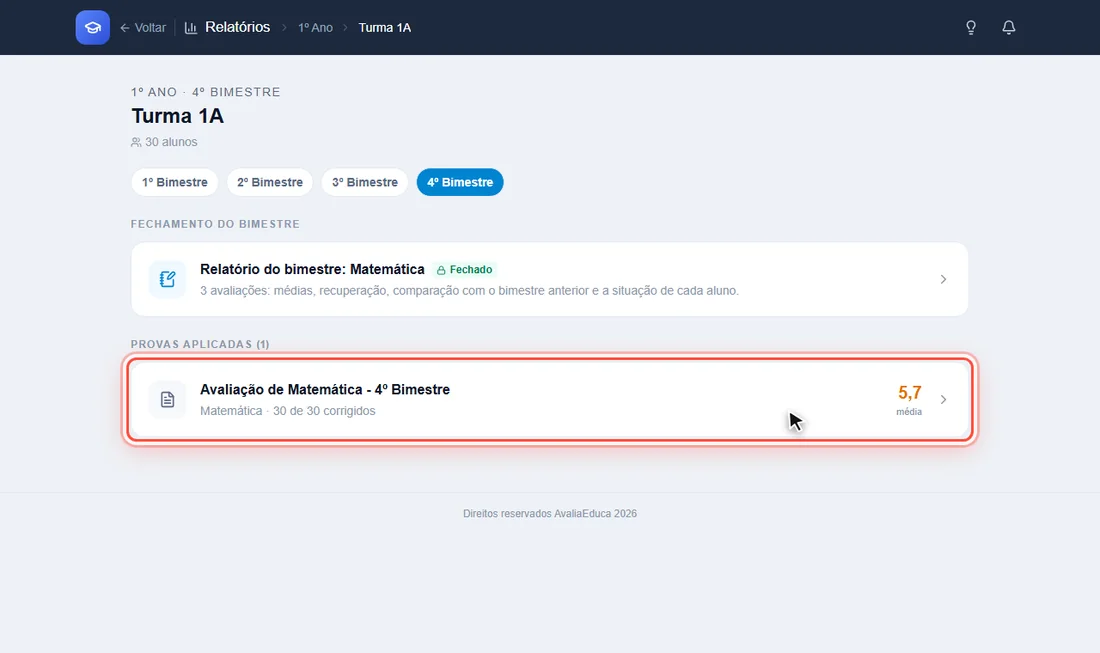This screenshot has height=653, width=1100.
Task: Click the 'PROVAS APLICADAS (1)' section label
Action: 200,344
